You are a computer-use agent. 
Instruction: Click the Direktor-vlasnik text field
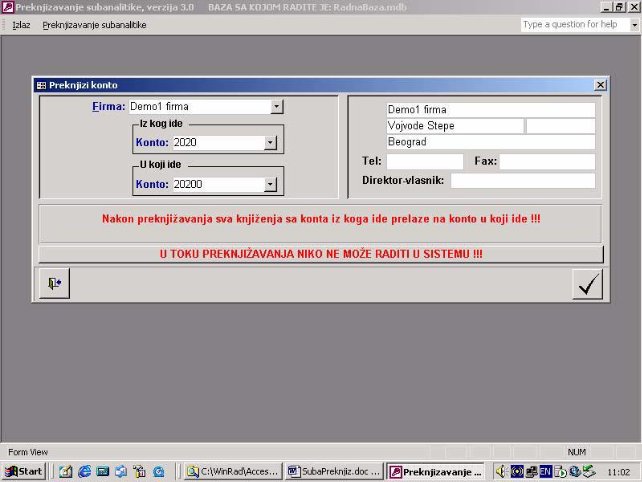click(522, 181)
